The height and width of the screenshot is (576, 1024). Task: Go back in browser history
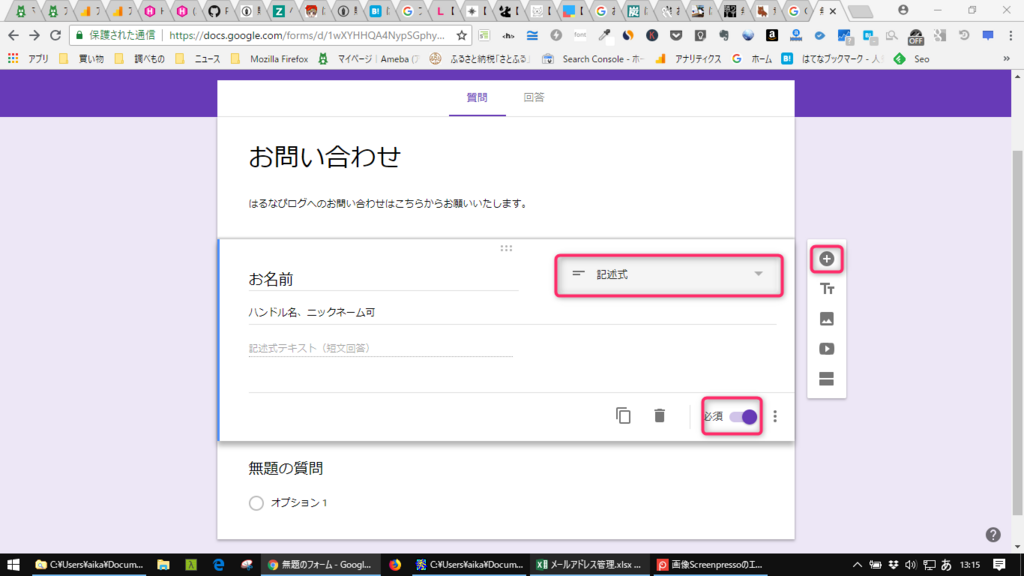click(14, 35)
